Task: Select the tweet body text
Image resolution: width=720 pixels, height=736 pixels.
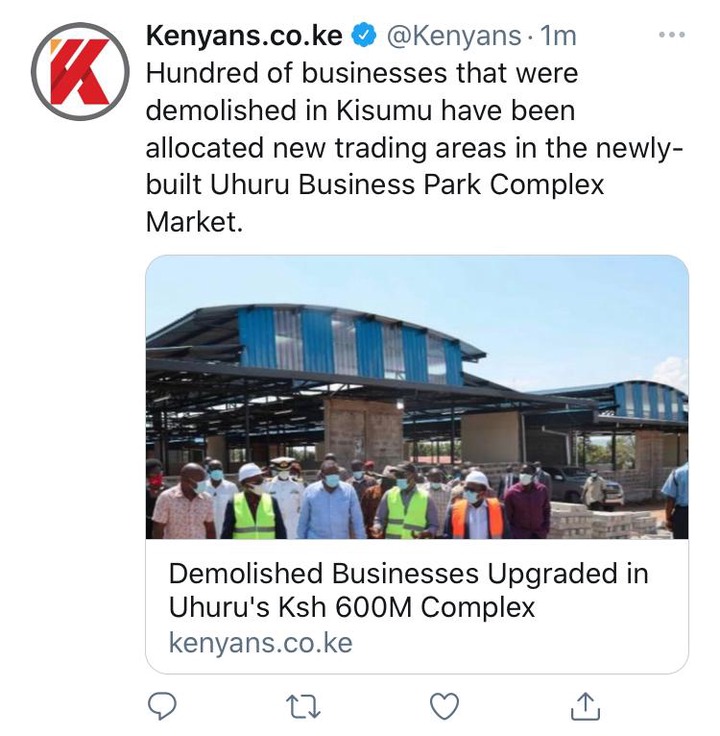Action: click(414, 147)
